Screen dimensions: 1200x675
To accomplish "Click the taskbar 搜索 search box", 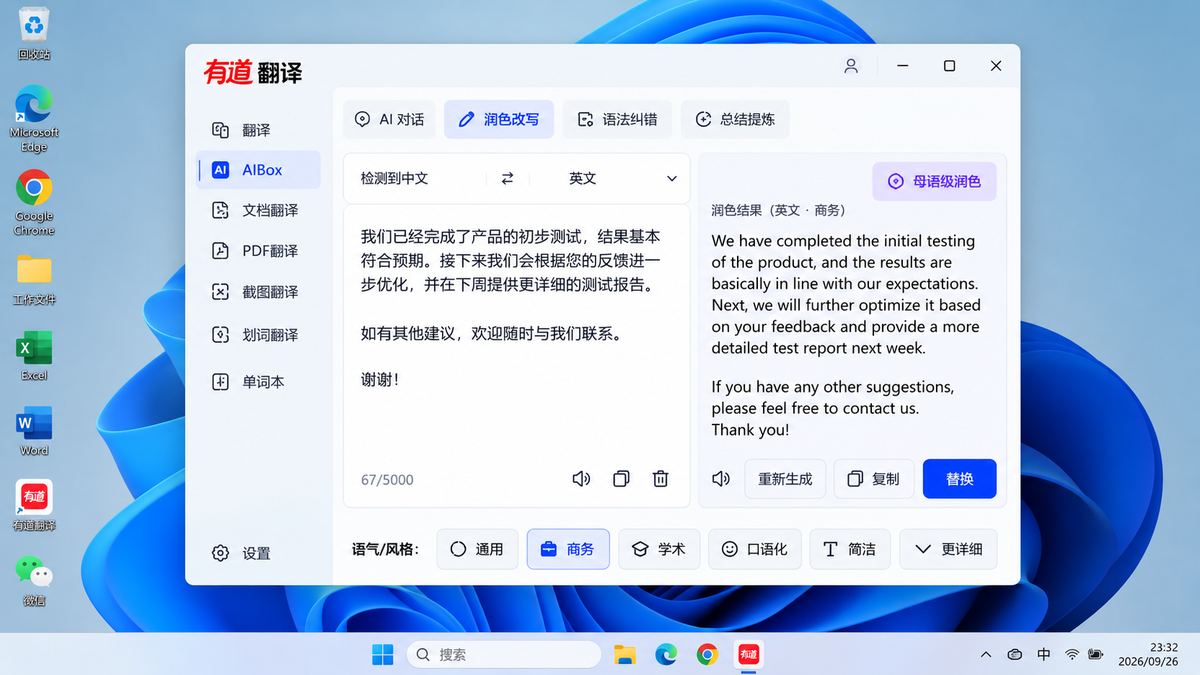I will (504, 655).
